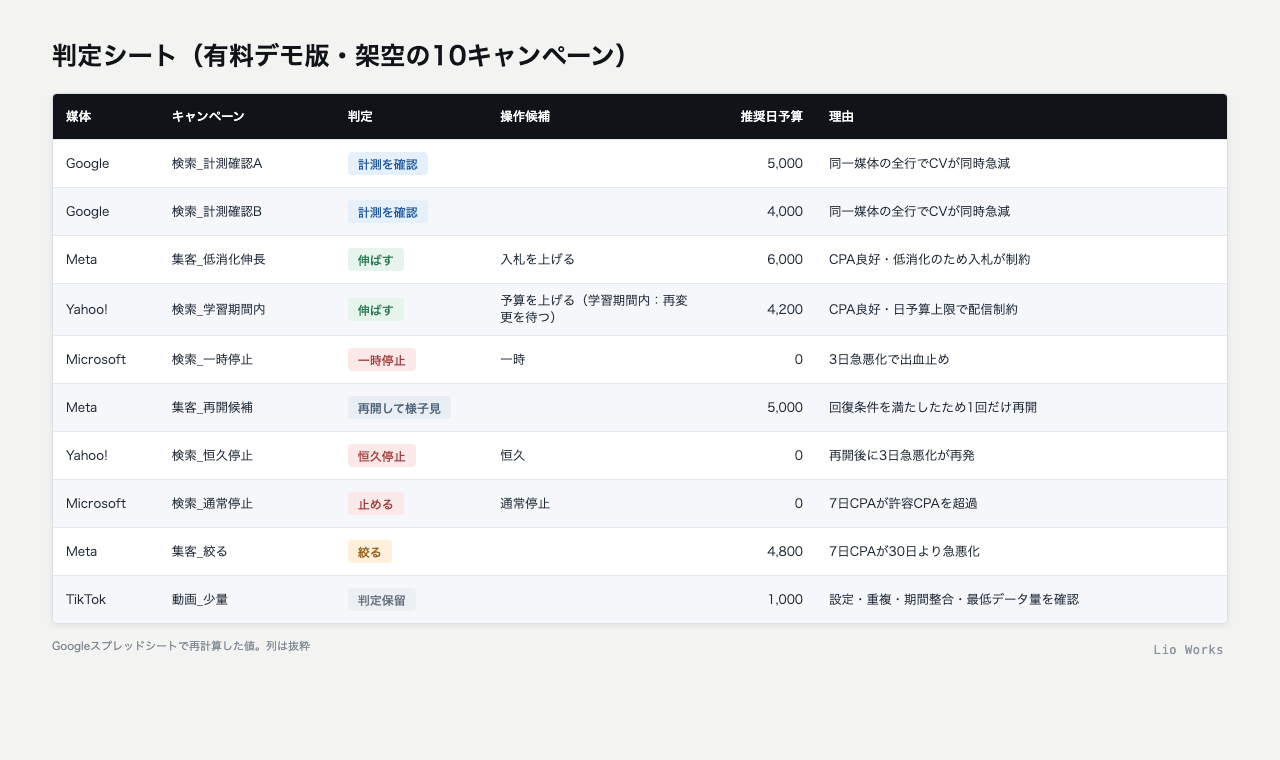The height and width of the screenshot is (760, 1280).
Task: Click the red 一時停止 badge
Action: pos(382,360)
